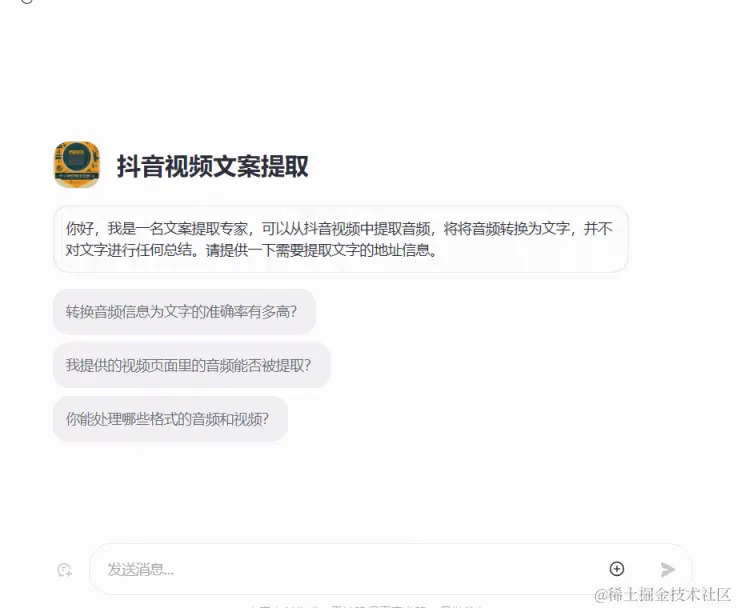Image resolution: width=737 pixels, height=608 pixels.
Task: Pick the middle suggested question about 视频页面
Action: [x=192, y=365]
